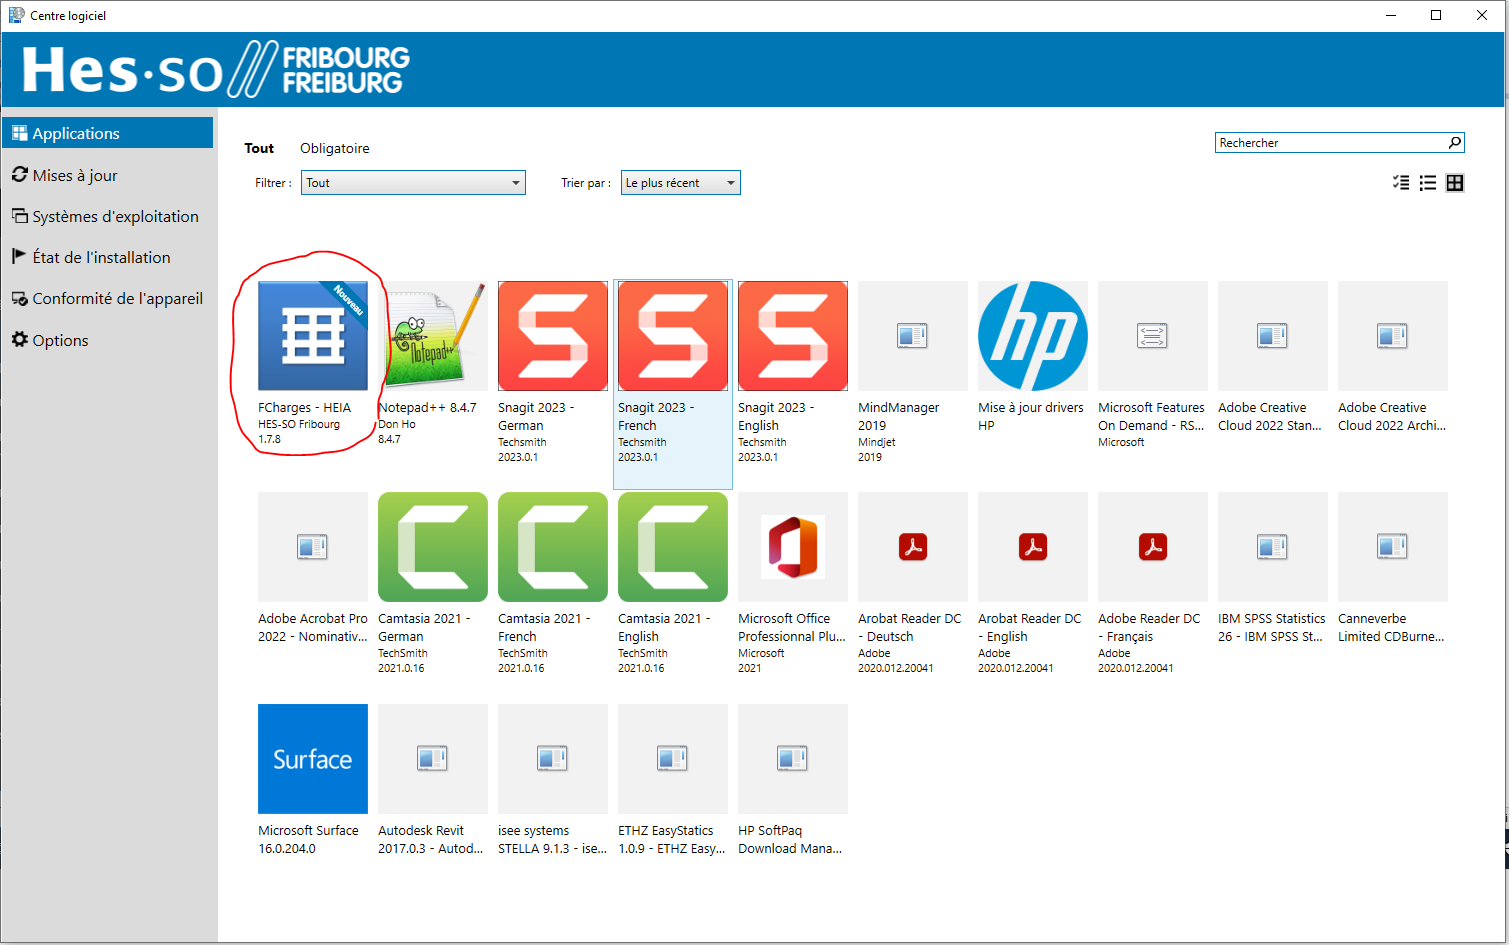Switch to tile grid view icon
Image resolution: width=1509 pixels, height=945 pixels.
click(1455, 183)
